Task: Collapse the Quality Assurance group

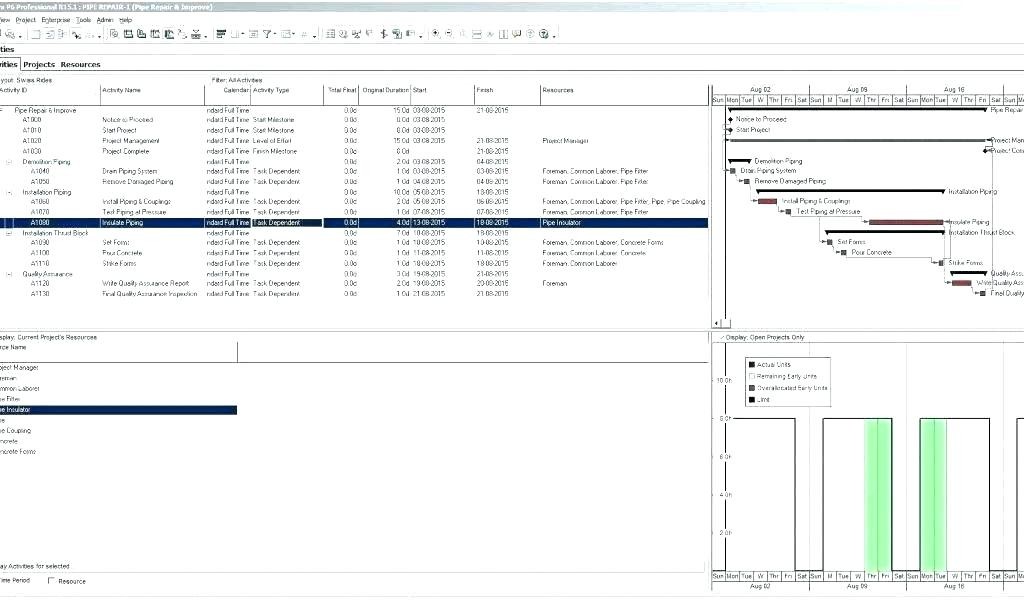Action: click(10, 274)
